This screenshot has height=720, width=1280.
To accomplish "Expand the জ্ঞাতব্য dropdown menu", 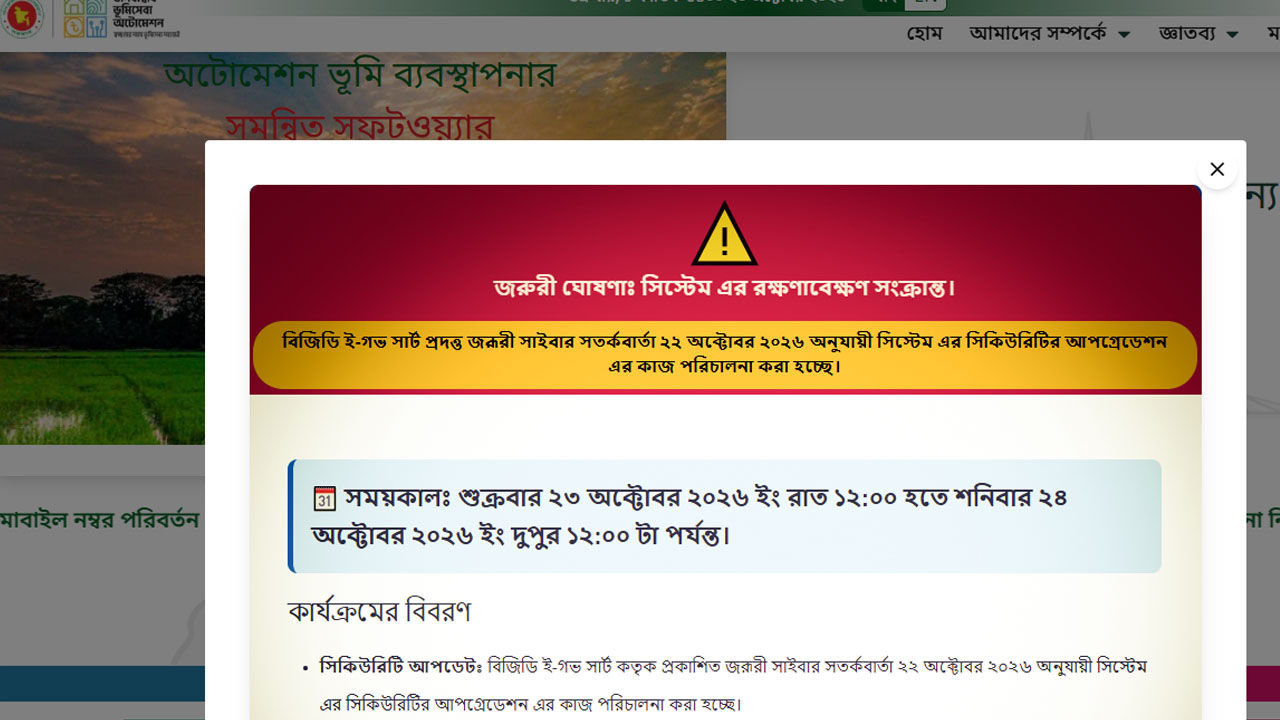I will point(1199,33).
